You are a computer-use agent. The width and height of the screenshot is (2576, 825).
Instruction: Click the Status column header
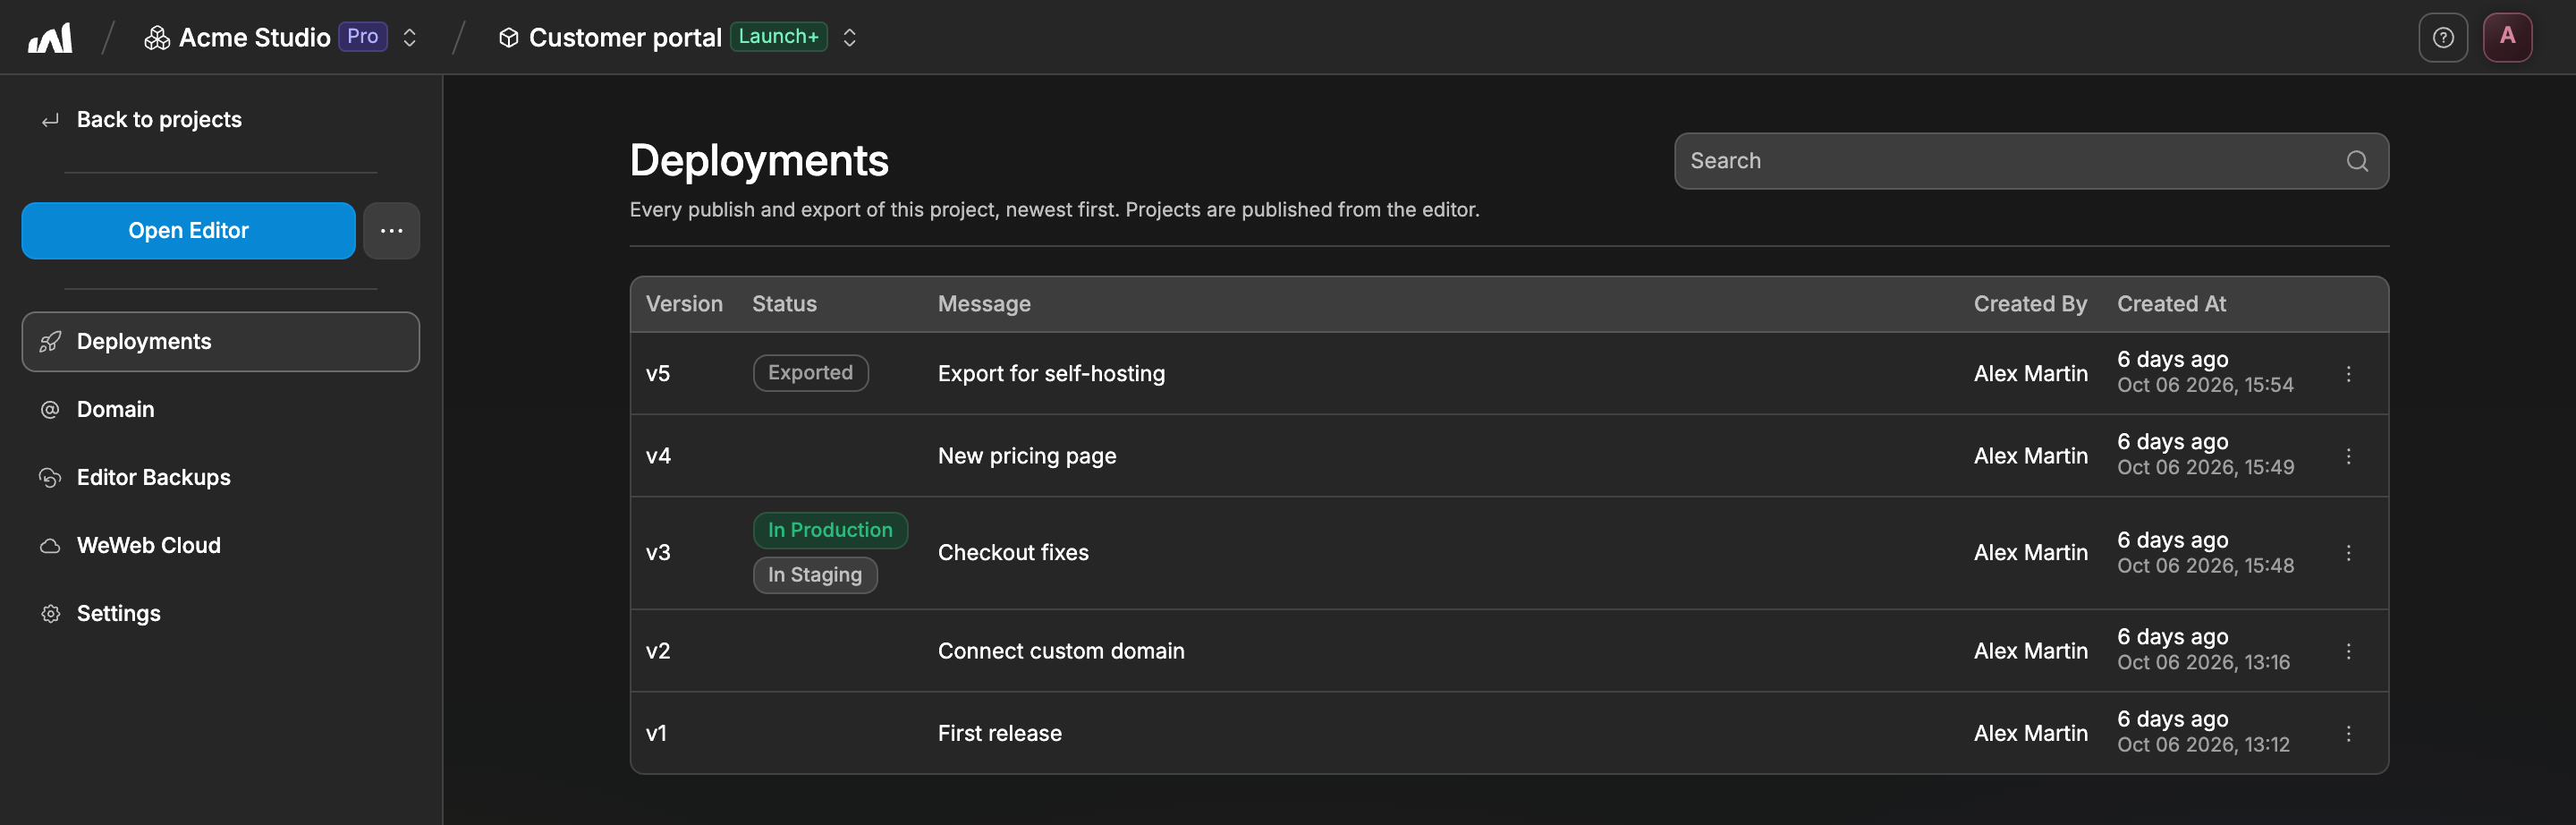(x=784, y=304)
